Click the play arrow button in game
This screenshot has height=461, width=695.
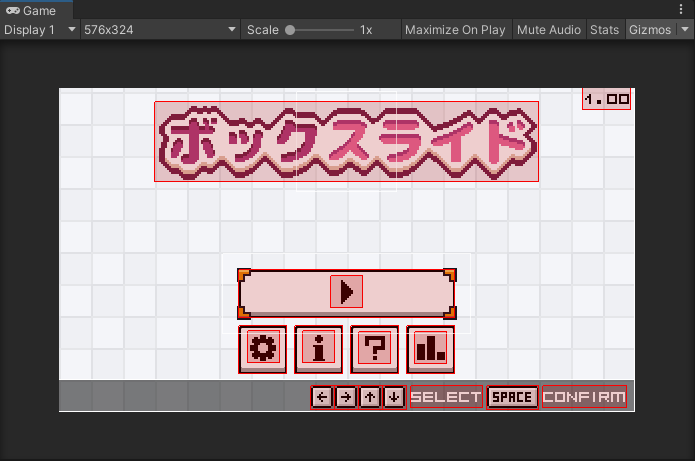(x=347, y=293)
